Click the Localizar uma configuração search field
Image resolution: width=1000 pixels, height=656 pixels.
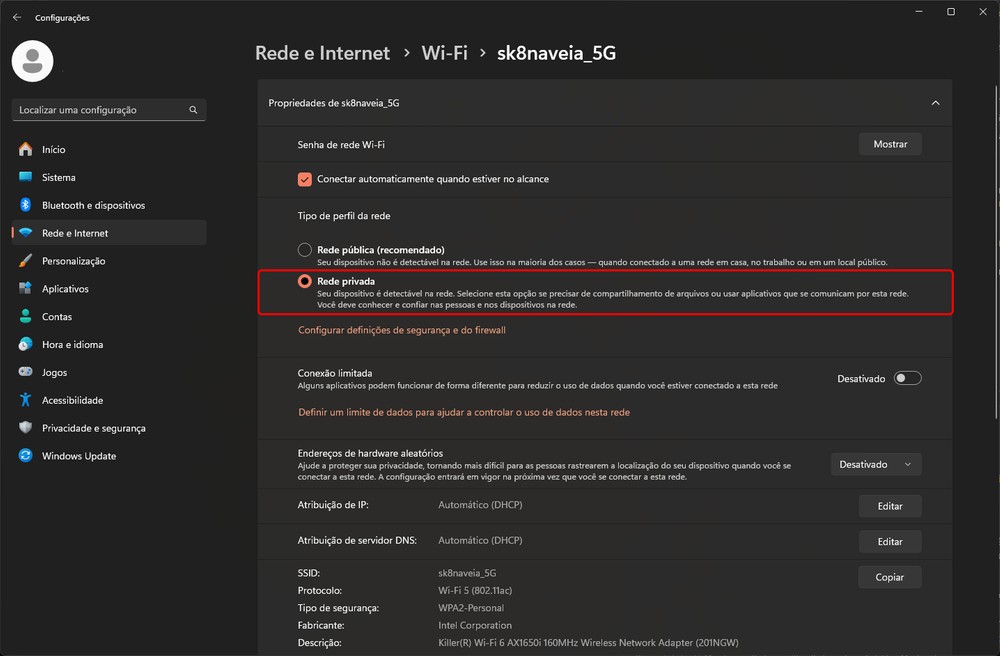(x=100, y=110)
